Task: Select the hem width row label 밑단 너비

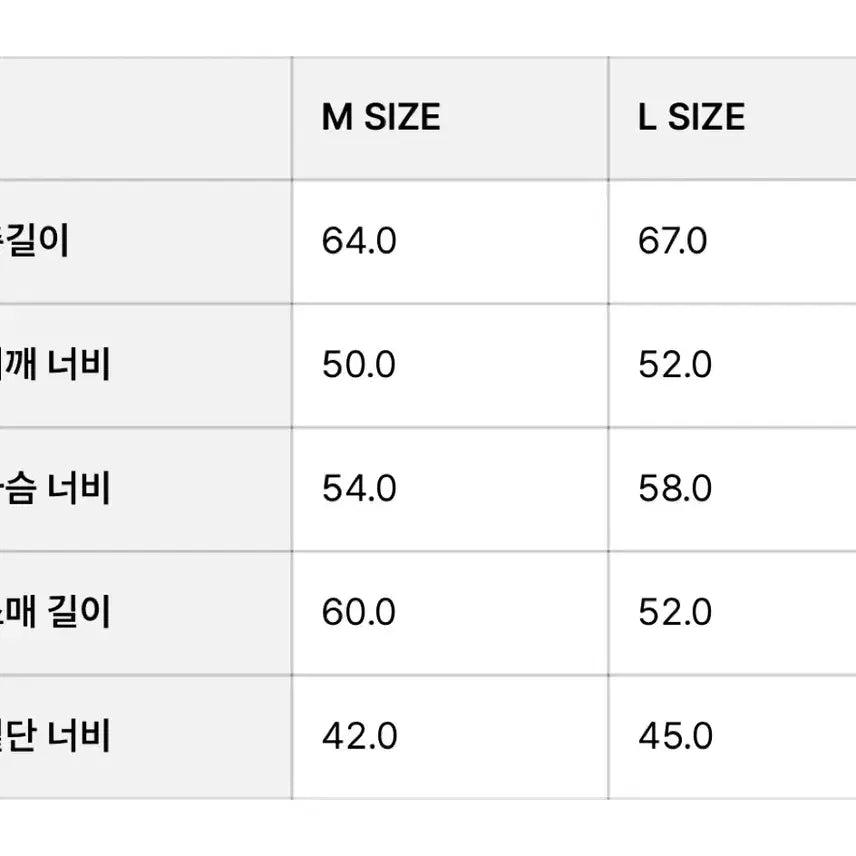Action: [55, 737]
